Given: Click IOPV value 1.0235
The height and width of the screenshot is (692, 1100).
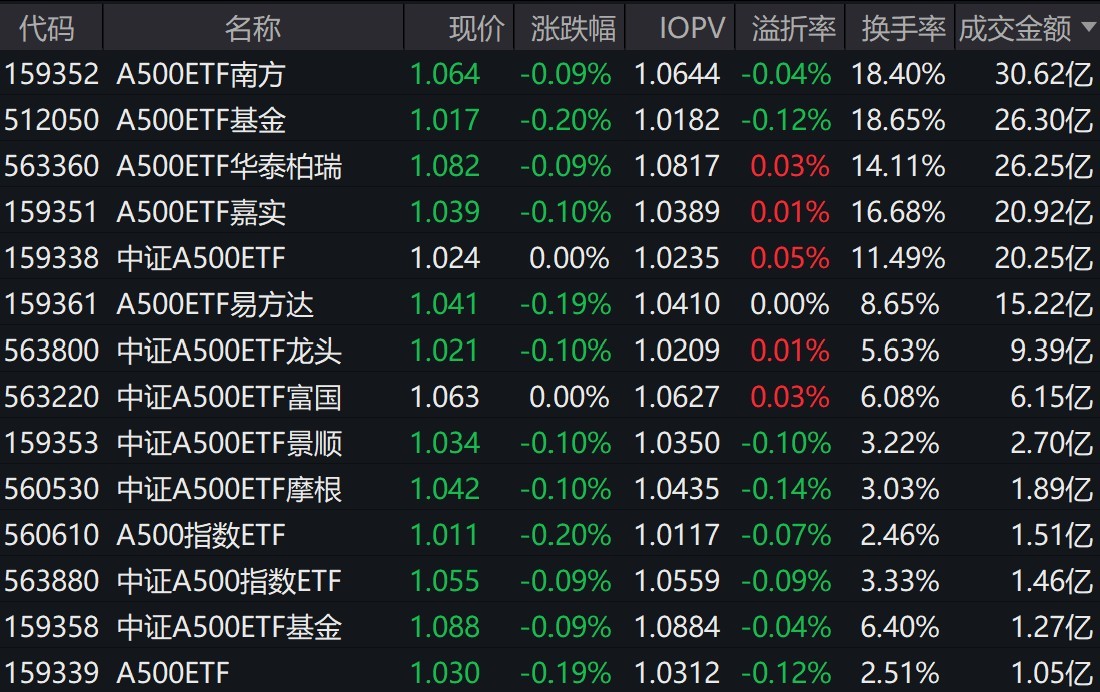Looking at the screenshot, I should click(x=677, y=258).
